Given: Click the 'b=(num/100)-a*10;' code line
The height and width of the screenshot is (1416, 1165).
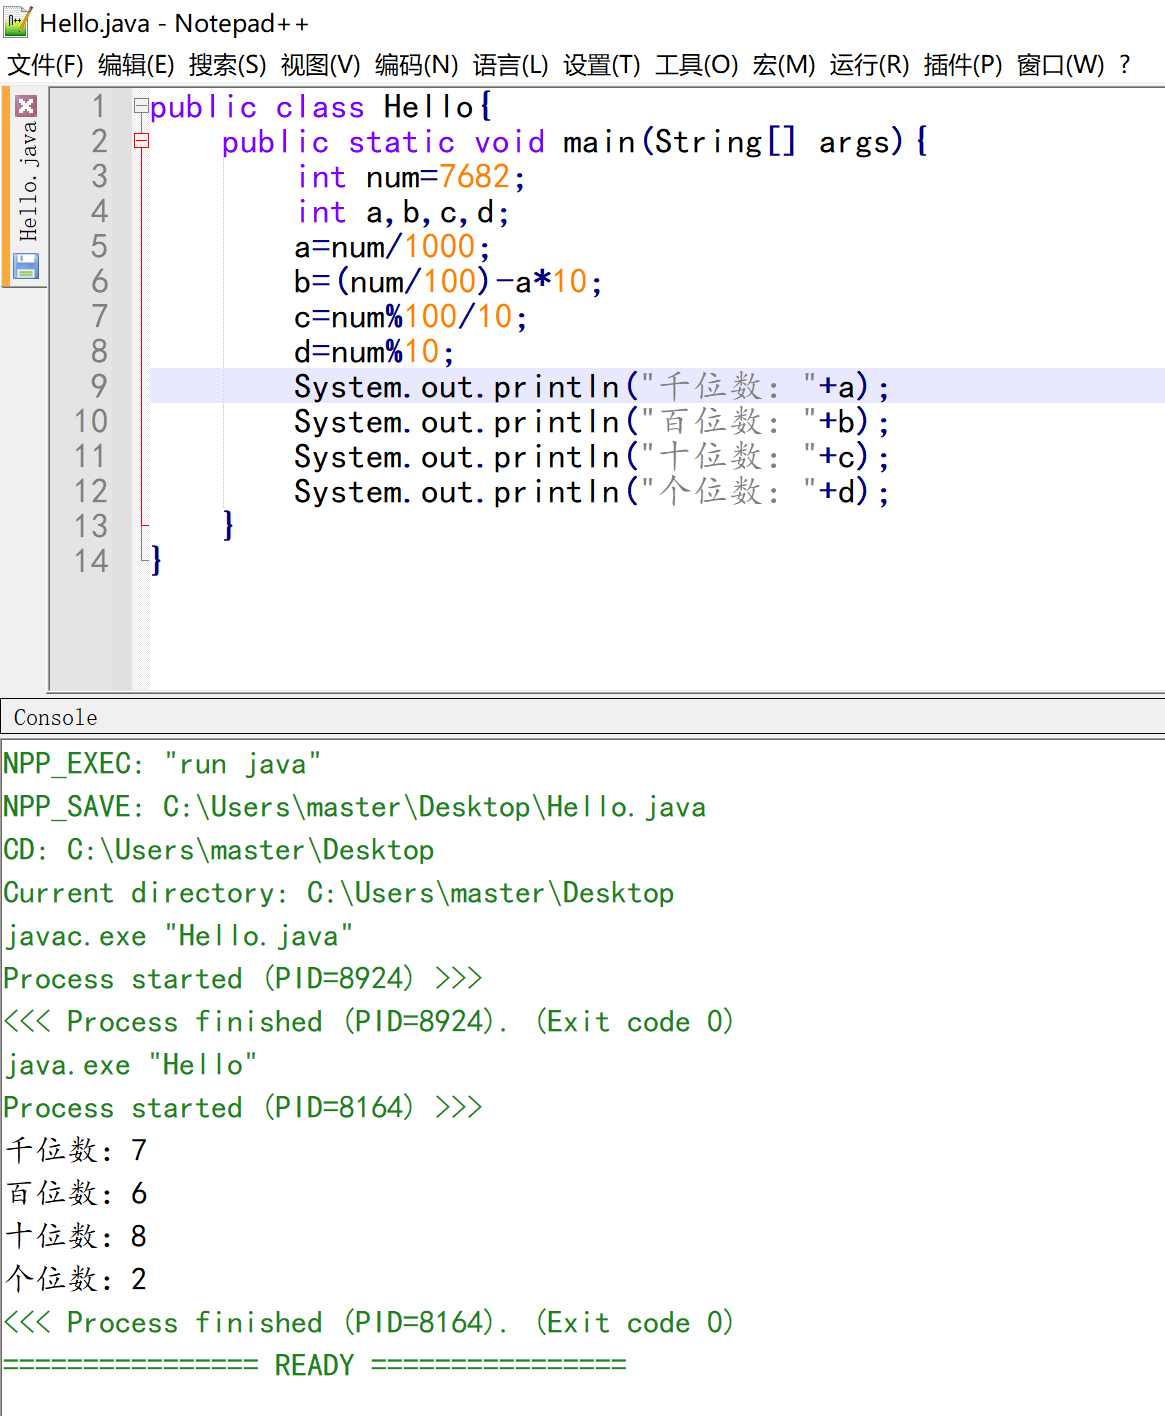Looking at the screenshot, I should [448, 282].
